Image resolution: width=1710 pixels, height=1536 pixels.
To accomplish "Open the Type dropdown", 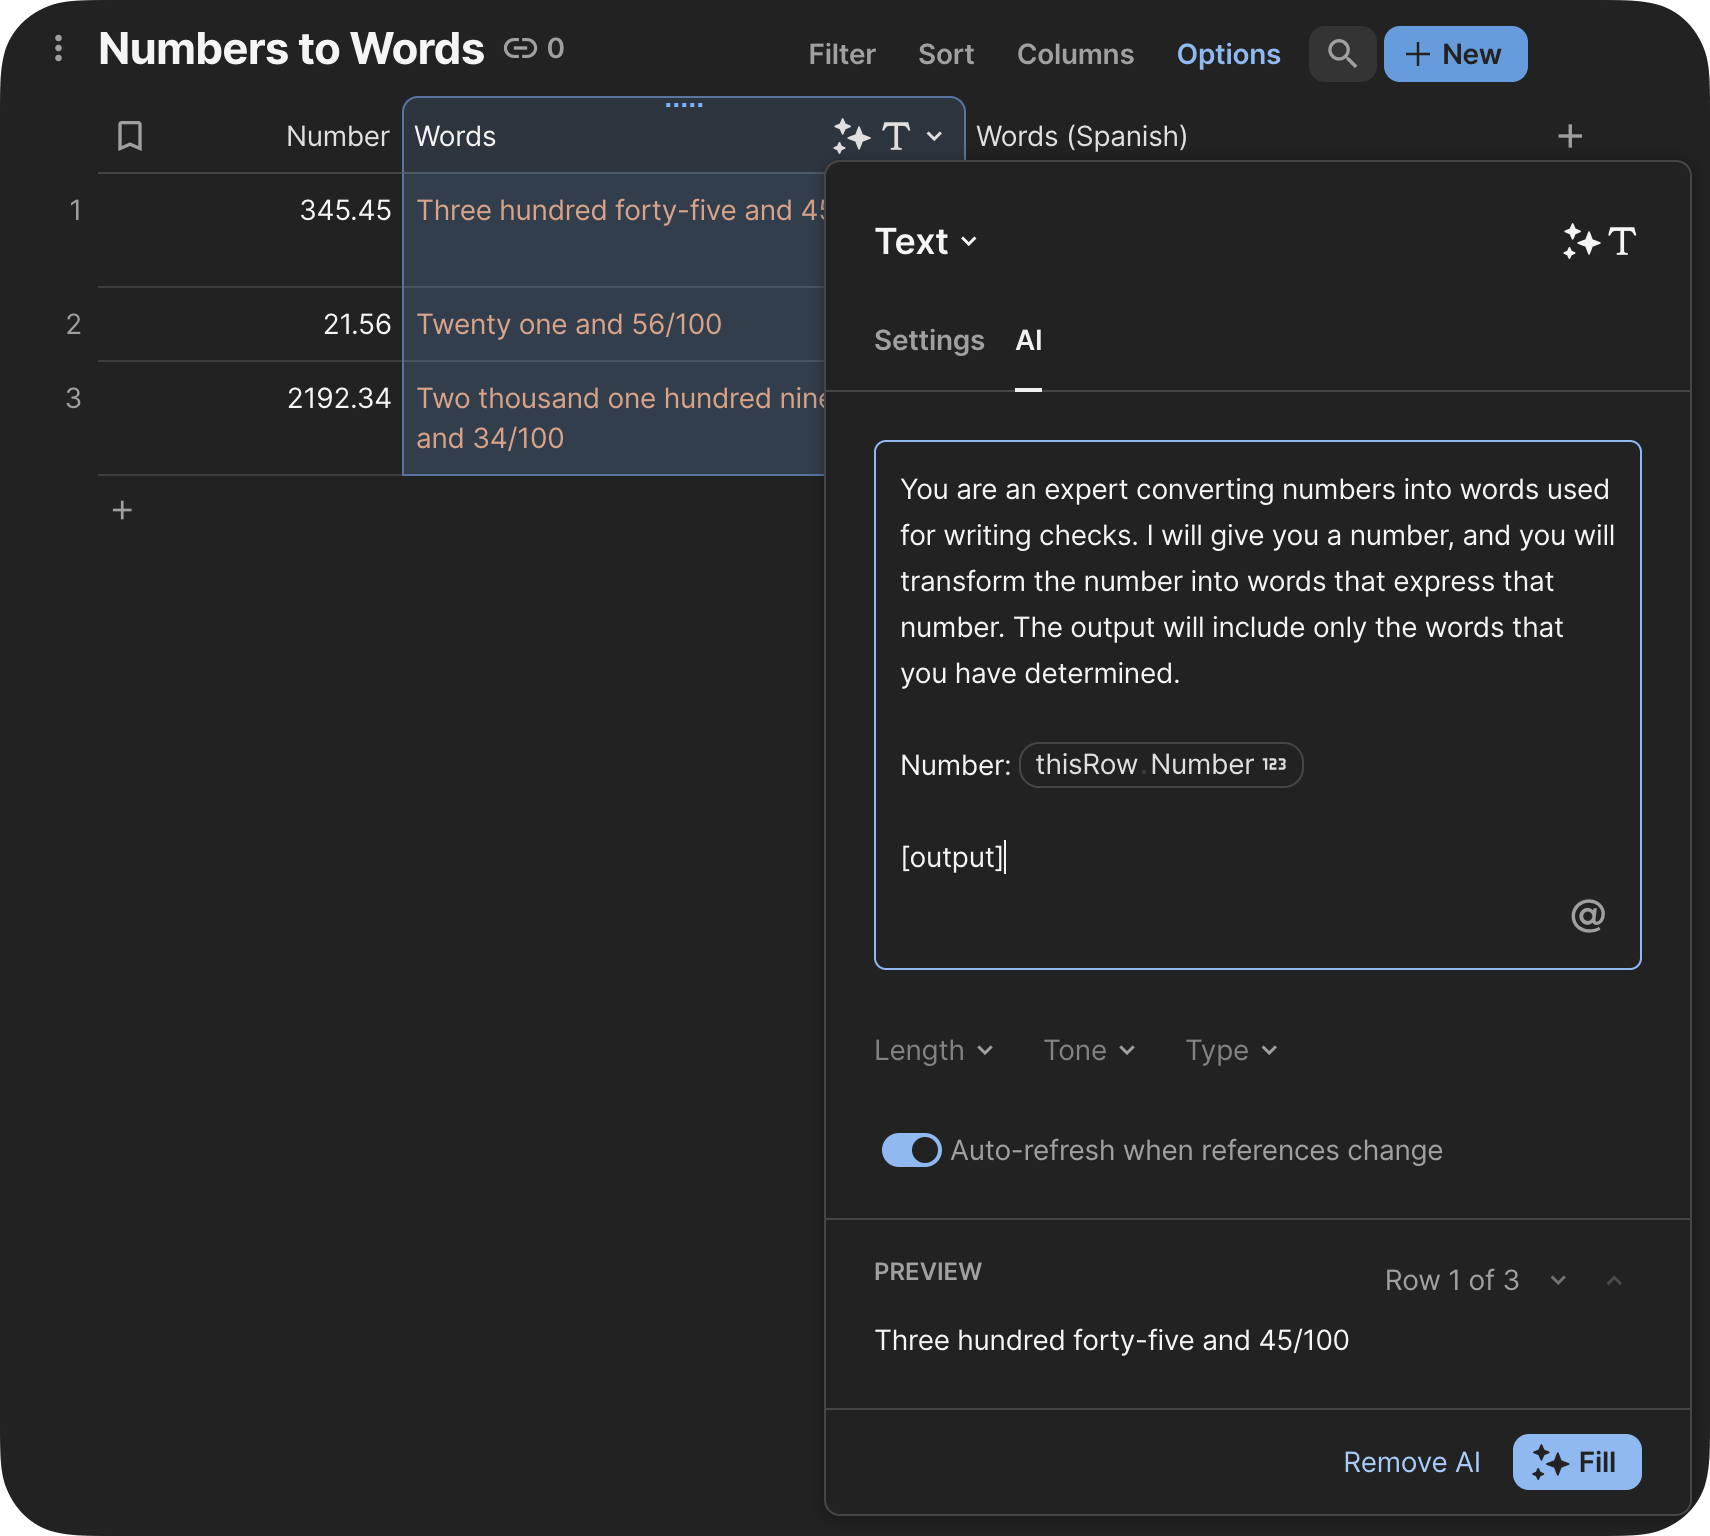I will pos(1231,1050).
